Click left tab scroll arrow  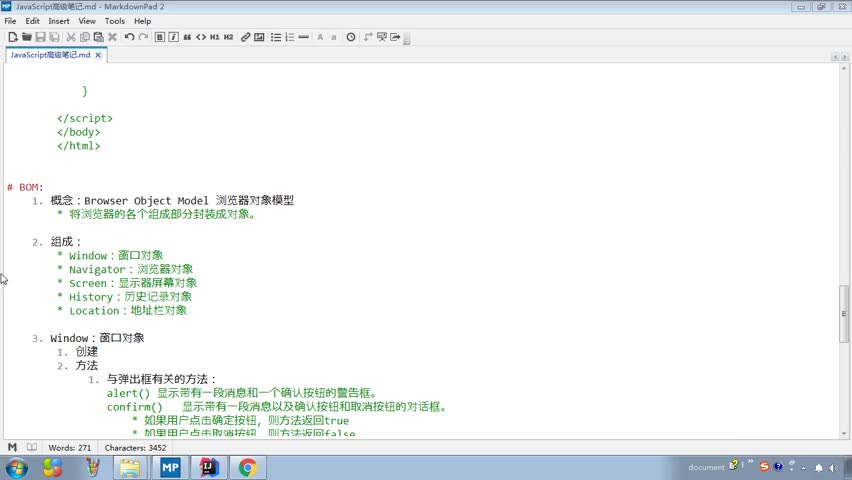point(835,57)
